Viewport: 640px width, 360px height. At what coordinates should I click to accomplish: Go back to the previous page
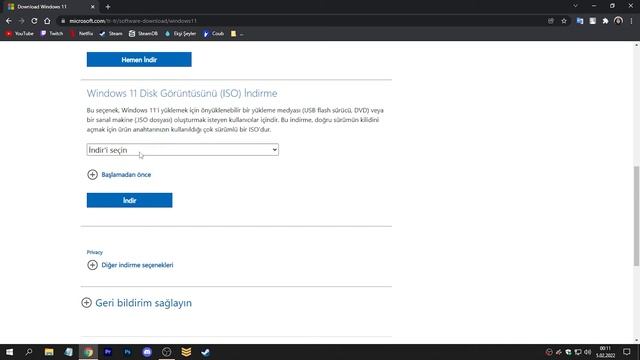coord(9,21)
